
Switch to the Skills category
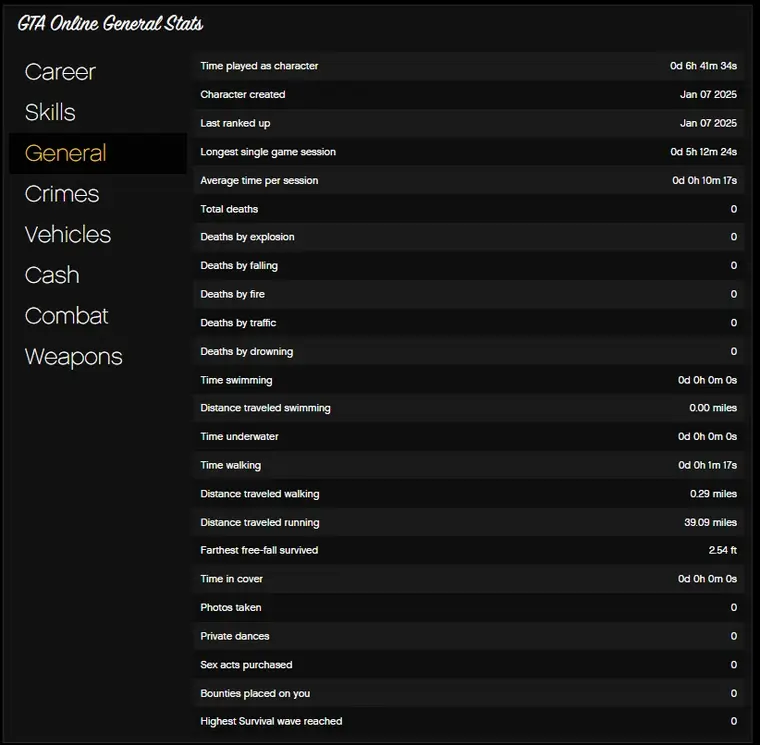tap(50, 113)
